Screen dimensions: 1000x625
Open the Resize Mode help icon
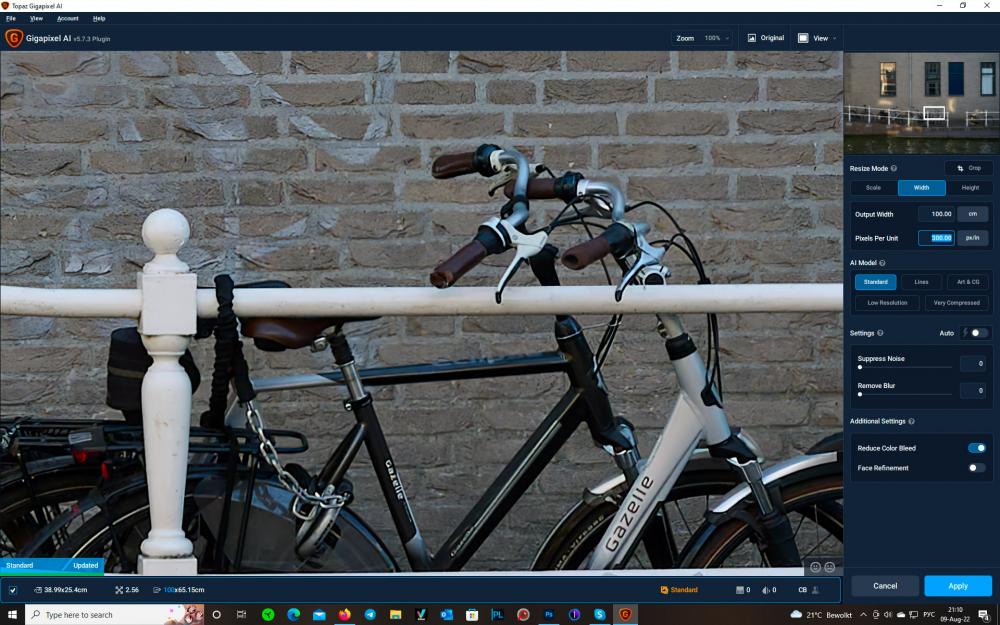(893, 168)
